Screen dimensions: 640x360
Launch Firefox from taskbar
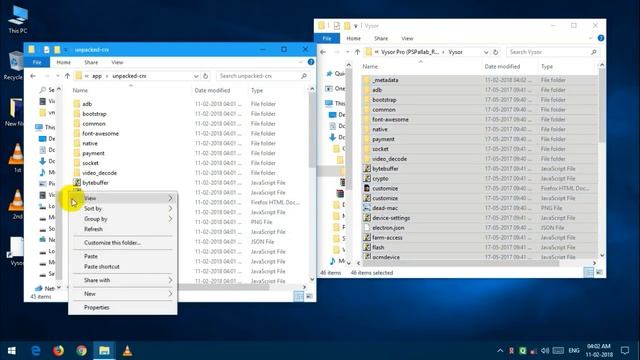pyautogui.click(x=58, y=351)
